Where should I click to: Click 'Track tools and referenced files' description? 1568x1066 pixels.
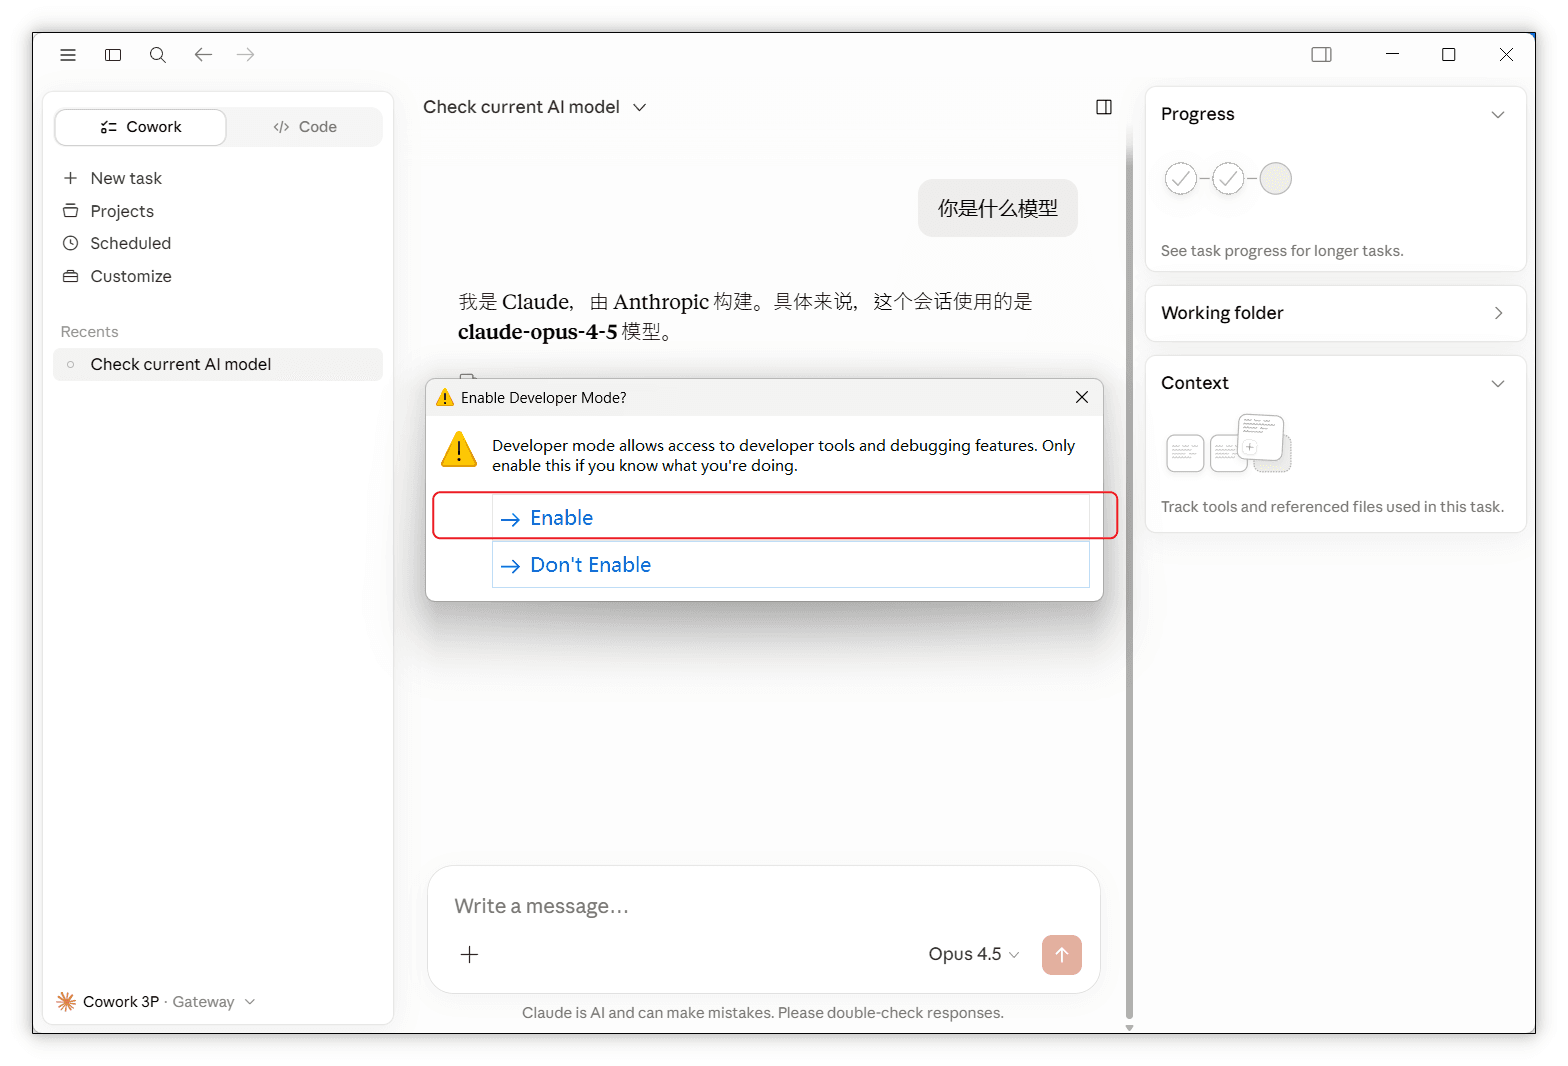coord(1332,507)
